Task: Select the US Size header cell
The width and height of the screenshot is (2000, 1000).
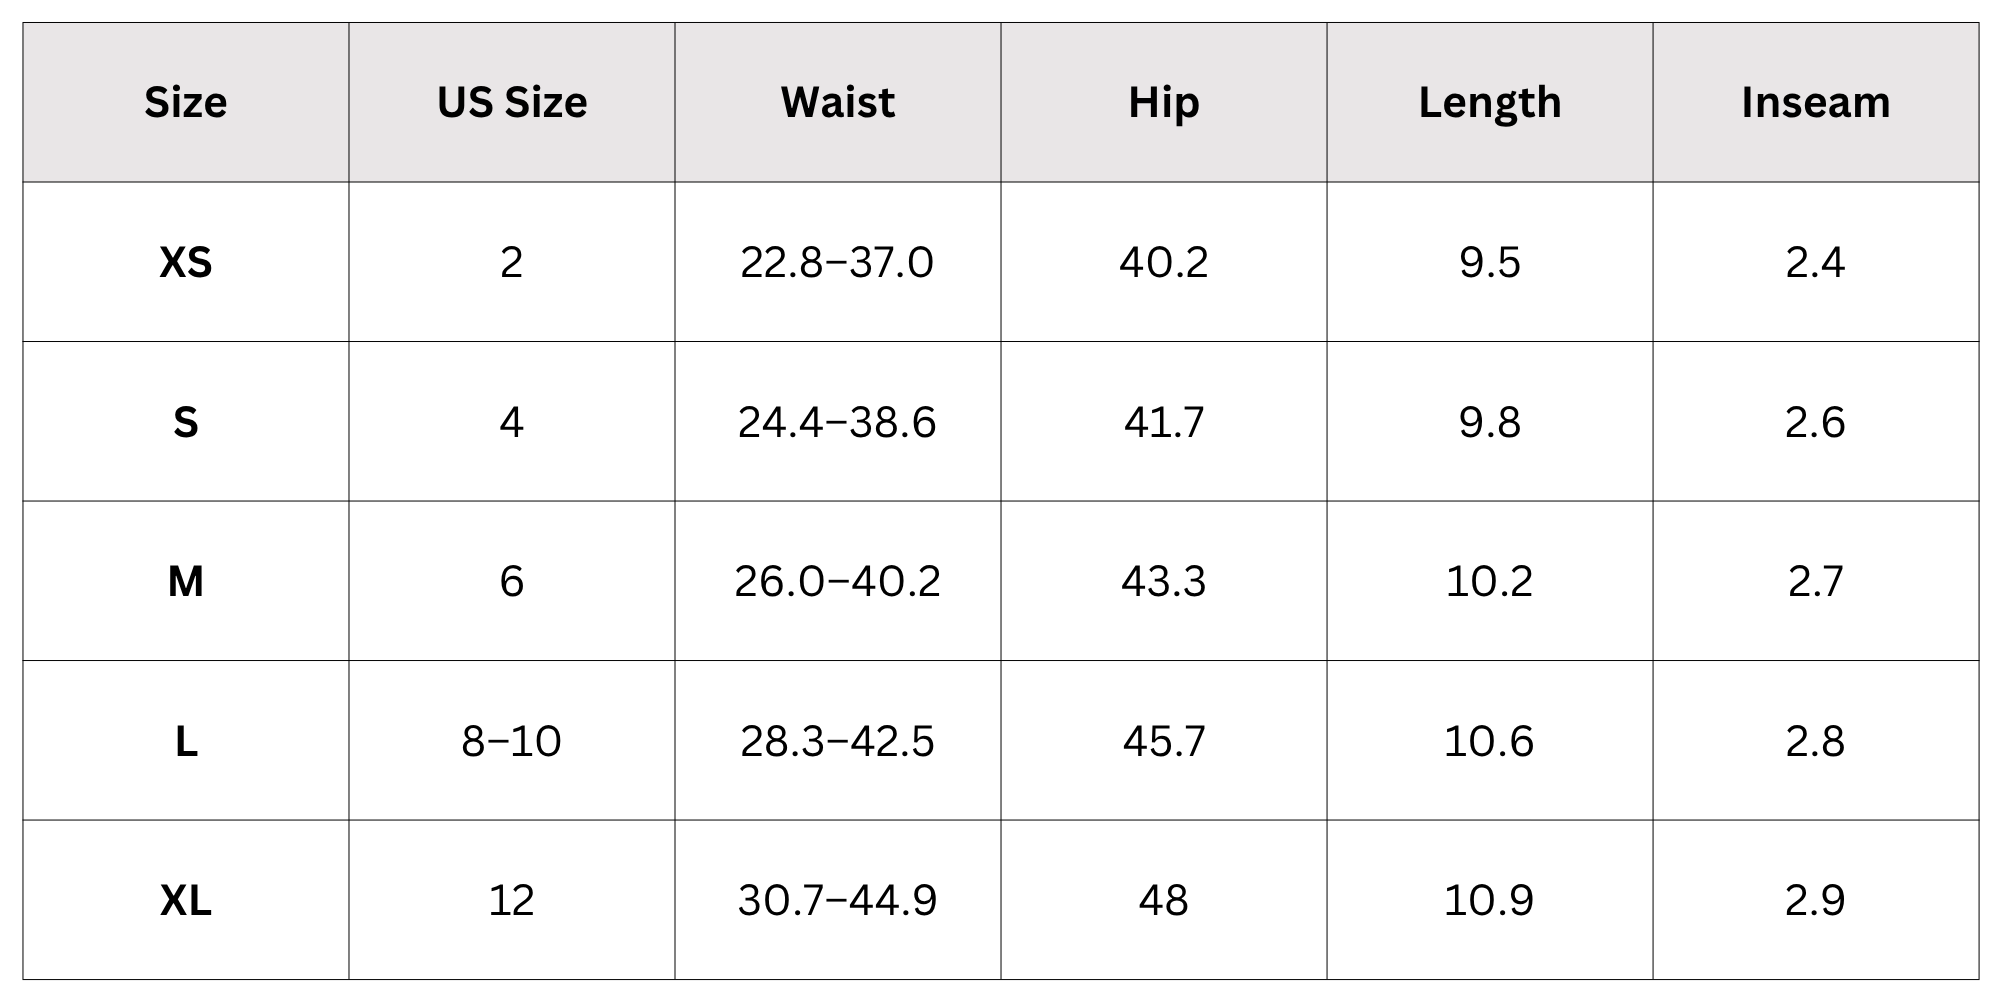Action: 512,102
